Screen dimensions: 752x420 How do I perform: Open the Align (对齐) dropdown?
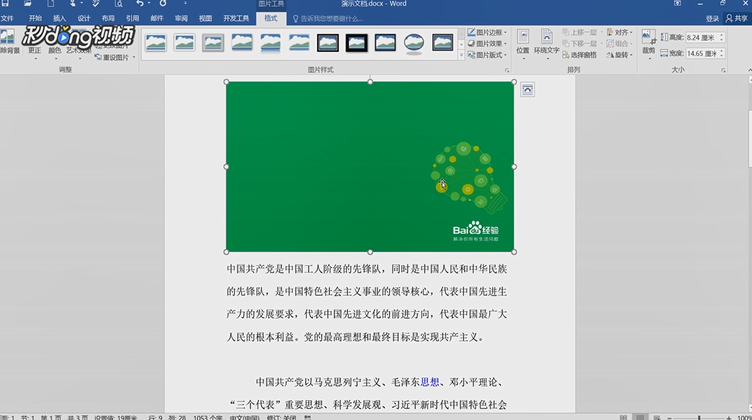tap(620, 32)
